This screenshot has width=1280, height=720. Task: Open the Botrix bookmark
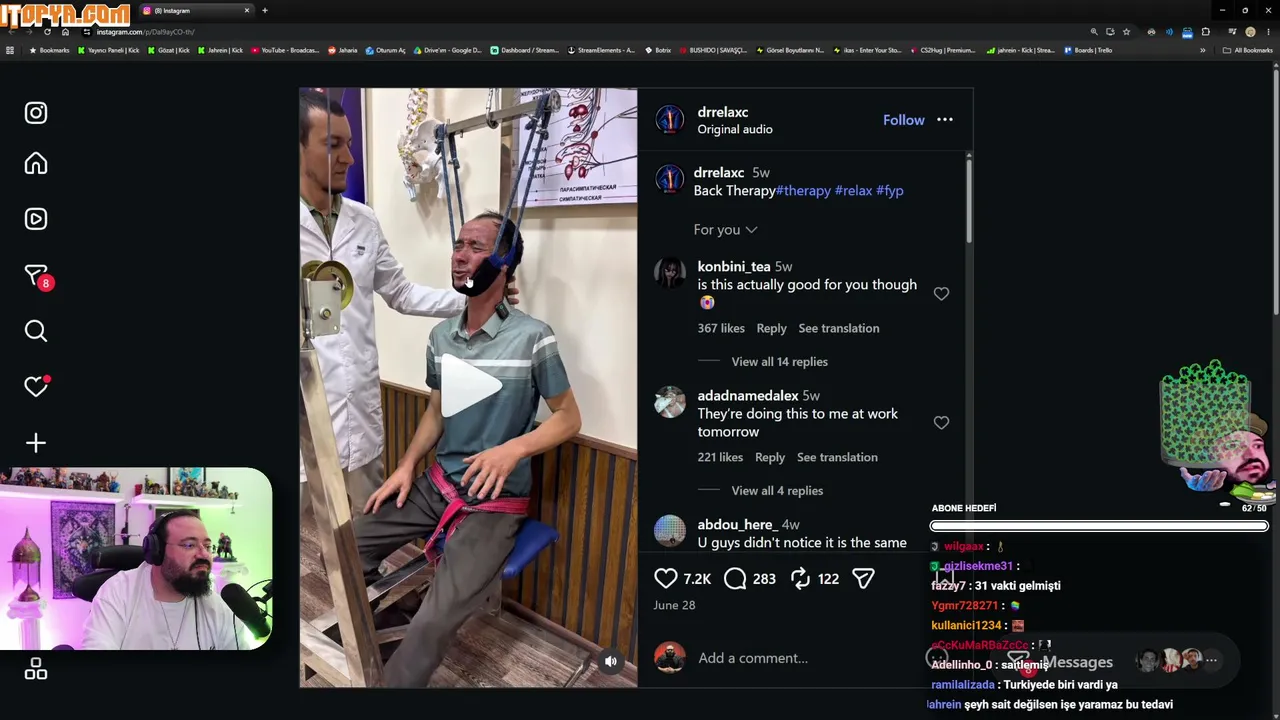(658, 50)
